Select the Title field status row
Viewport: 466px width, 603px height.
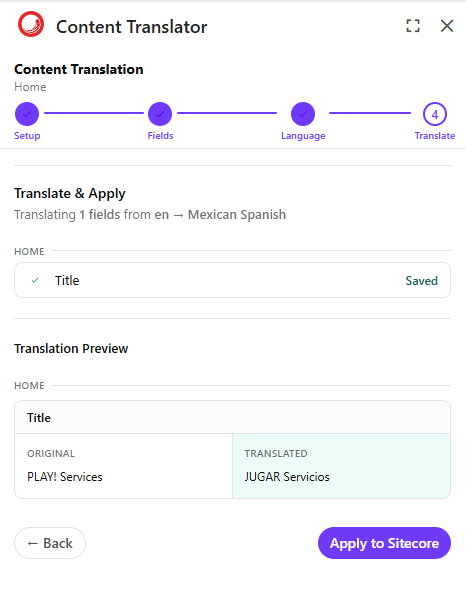pos(232,280)
